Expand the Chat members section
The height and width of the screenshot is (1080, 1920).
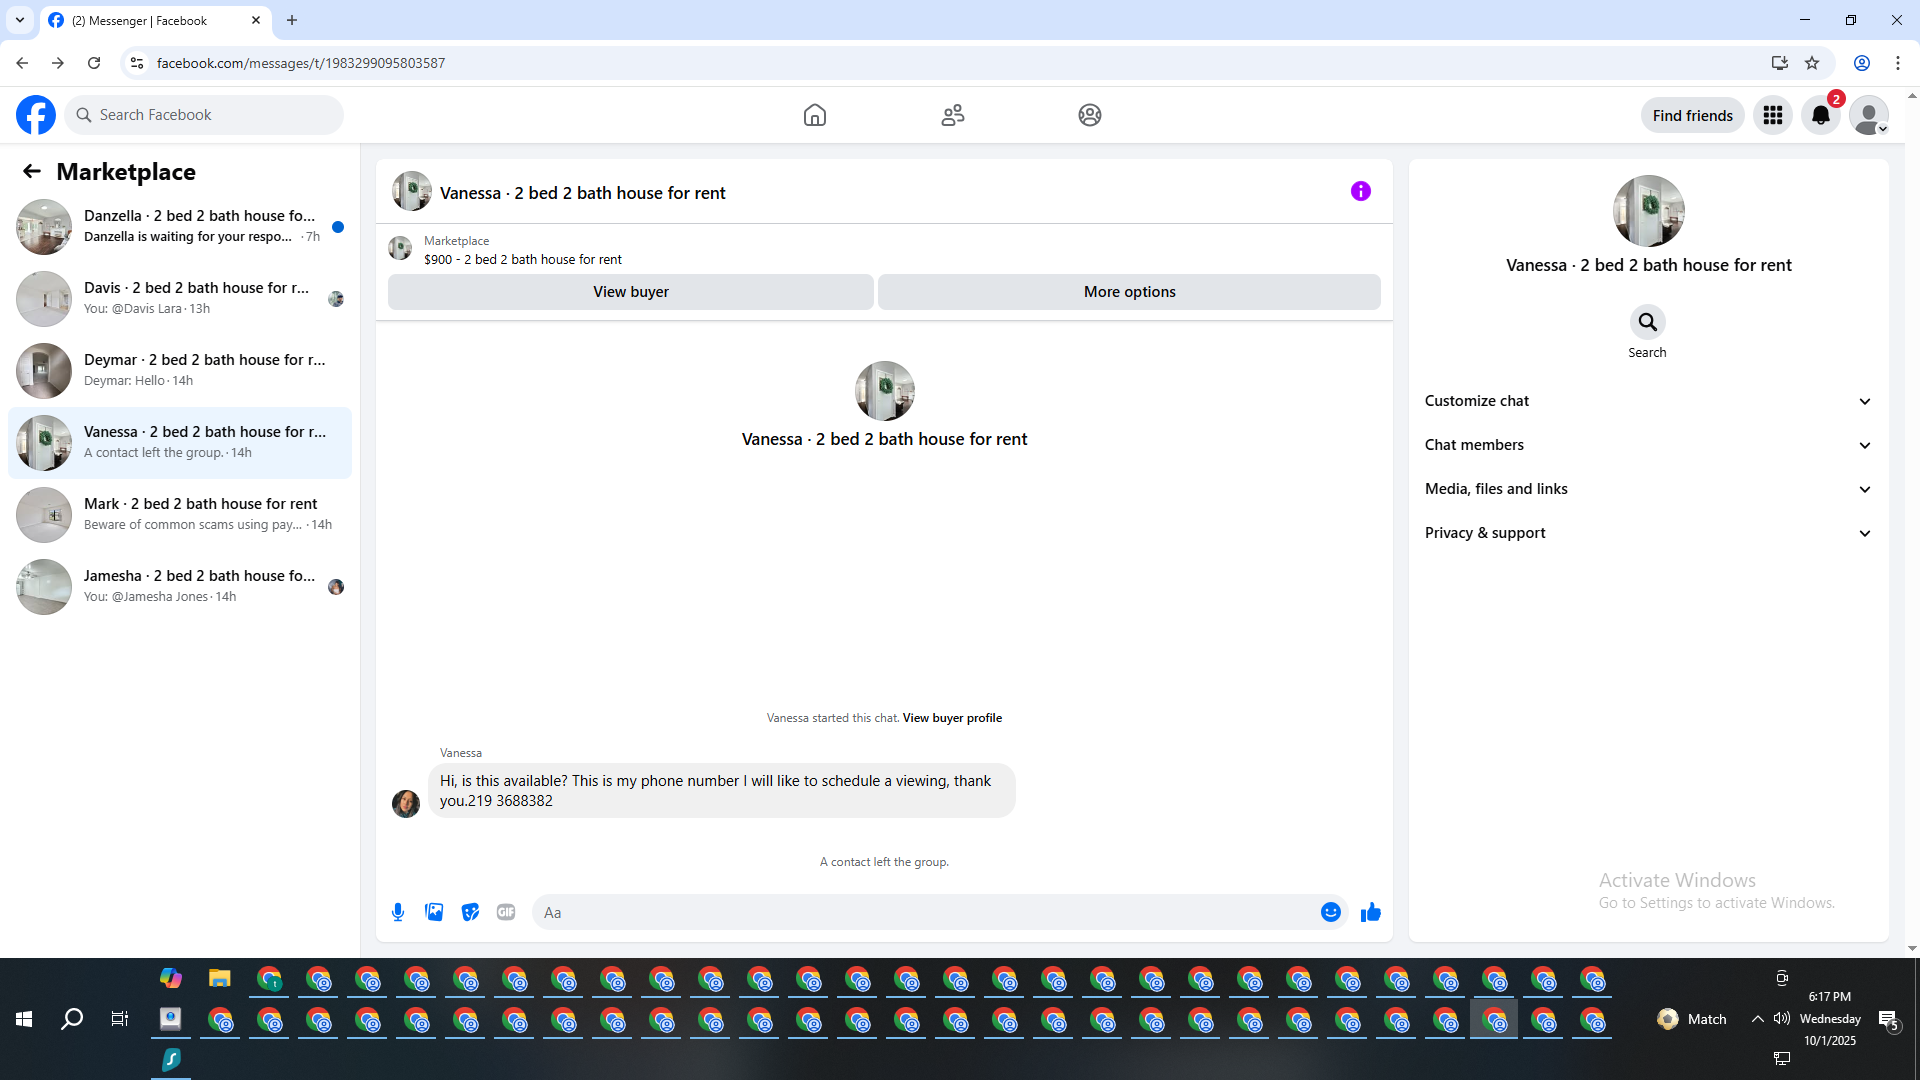(x=1648, y=445)
